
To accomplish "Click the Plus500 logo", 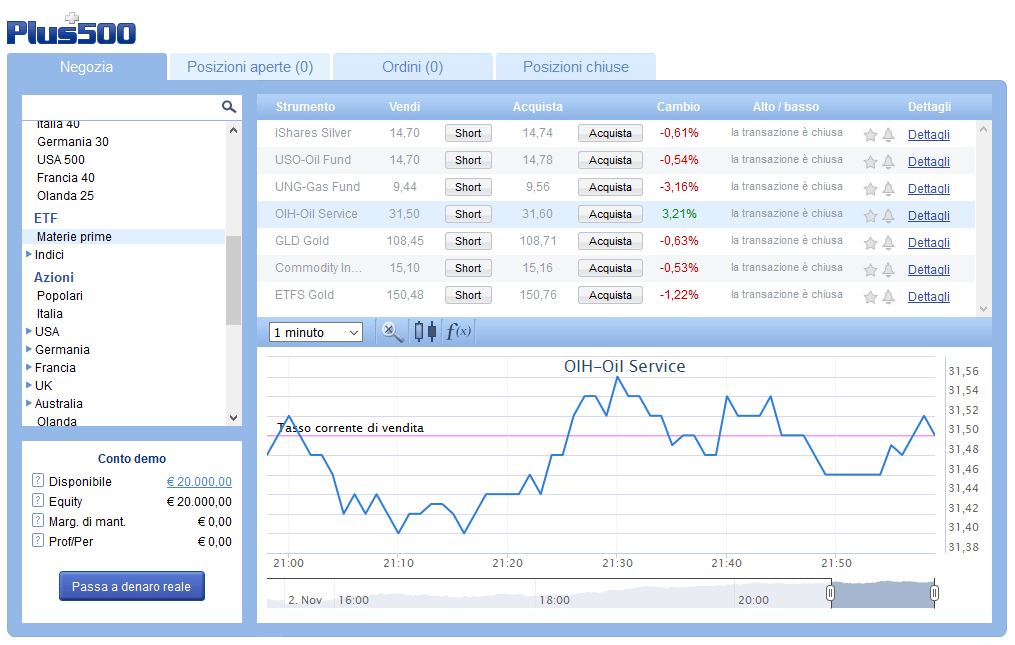I will point(71,29).
